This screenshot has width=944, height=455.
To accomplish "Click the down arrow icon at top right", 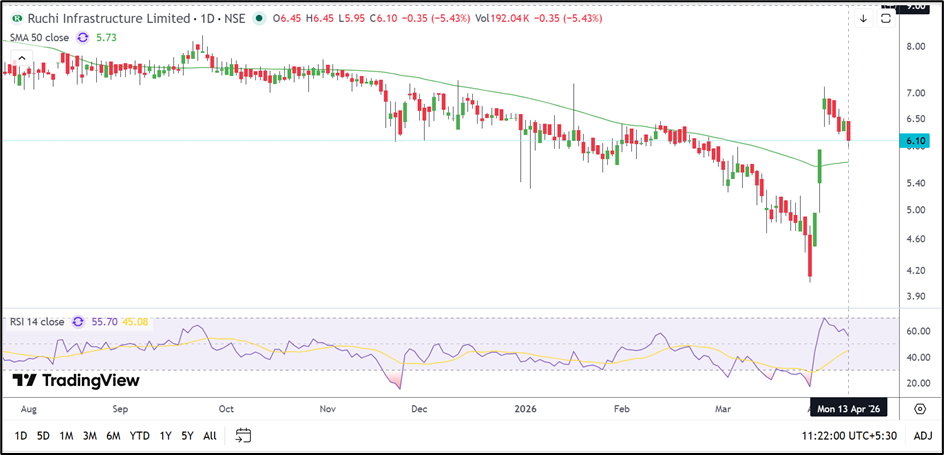I will tap(863, 18).
